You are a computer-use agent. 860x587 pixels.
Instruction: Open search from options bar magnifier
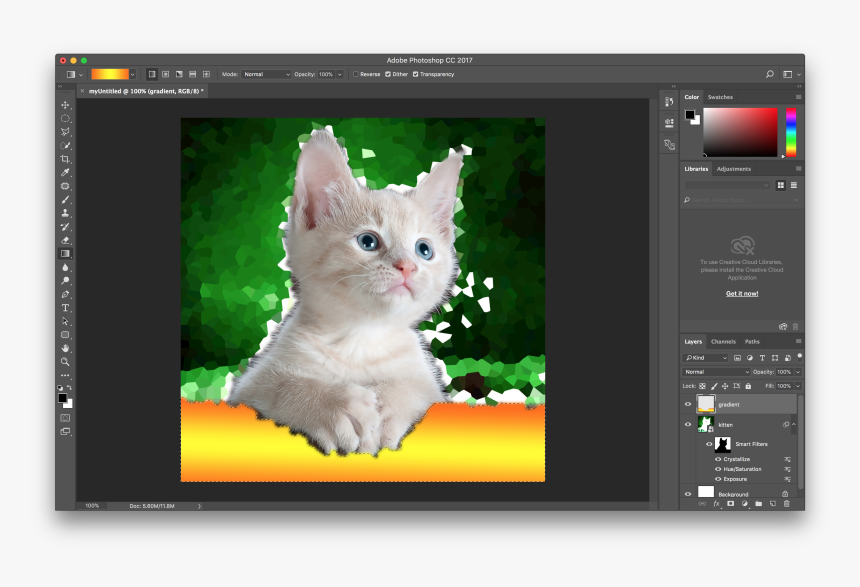point(770,74)
